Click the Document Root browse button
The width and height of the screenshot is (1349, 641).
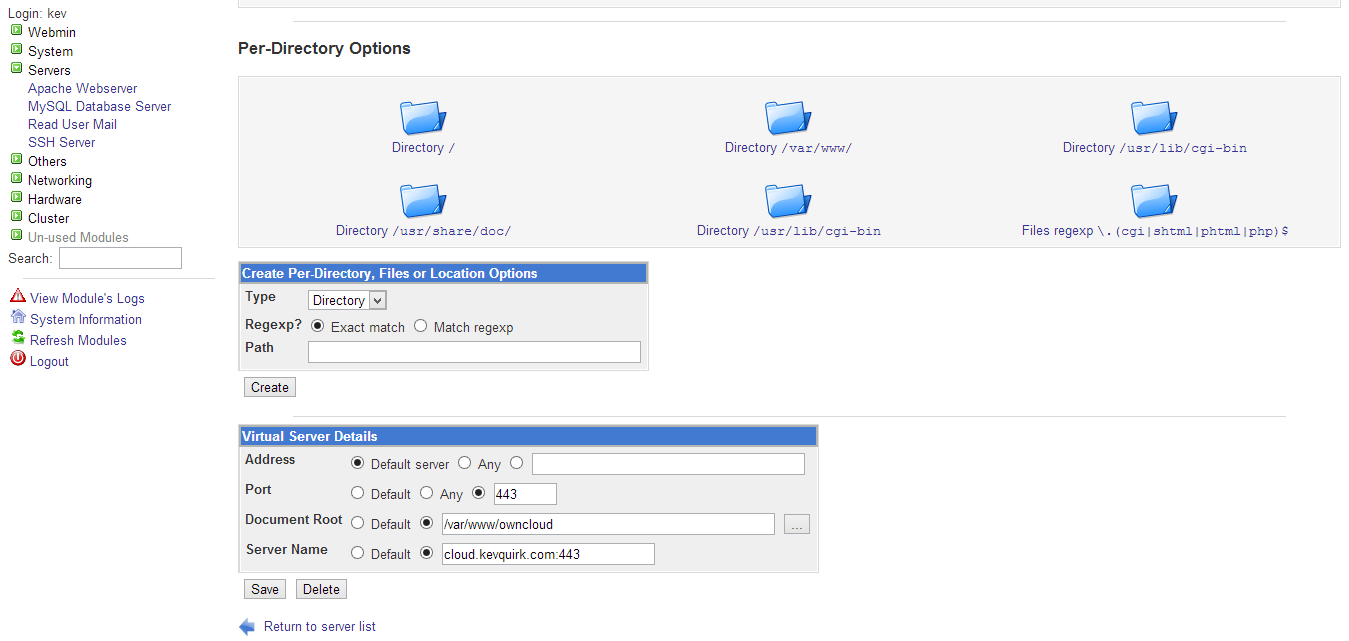(796, 524)
